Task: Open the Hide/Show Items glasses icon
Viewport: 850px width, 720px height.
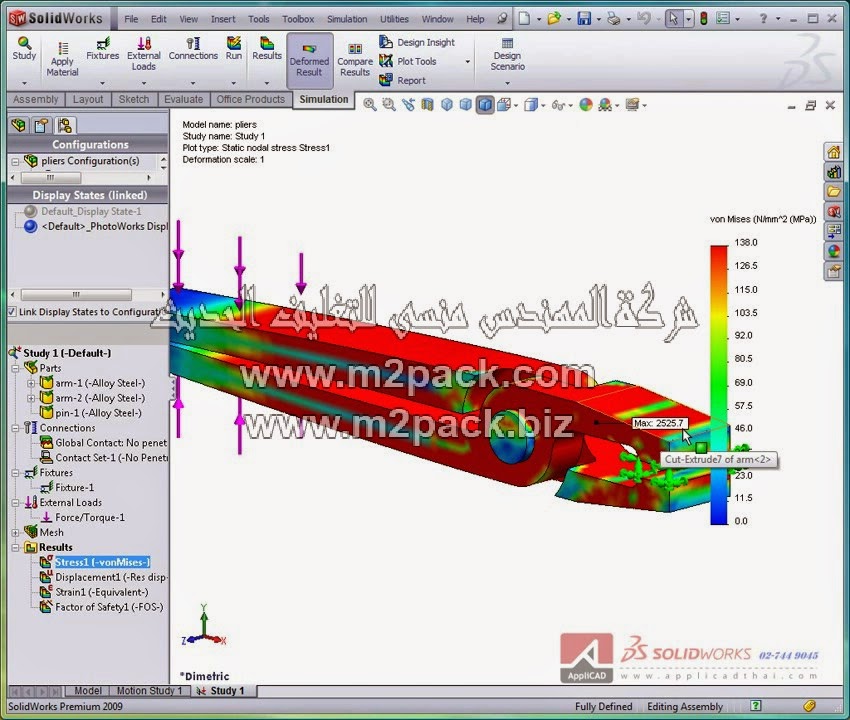Action: [x=558, y=105]
